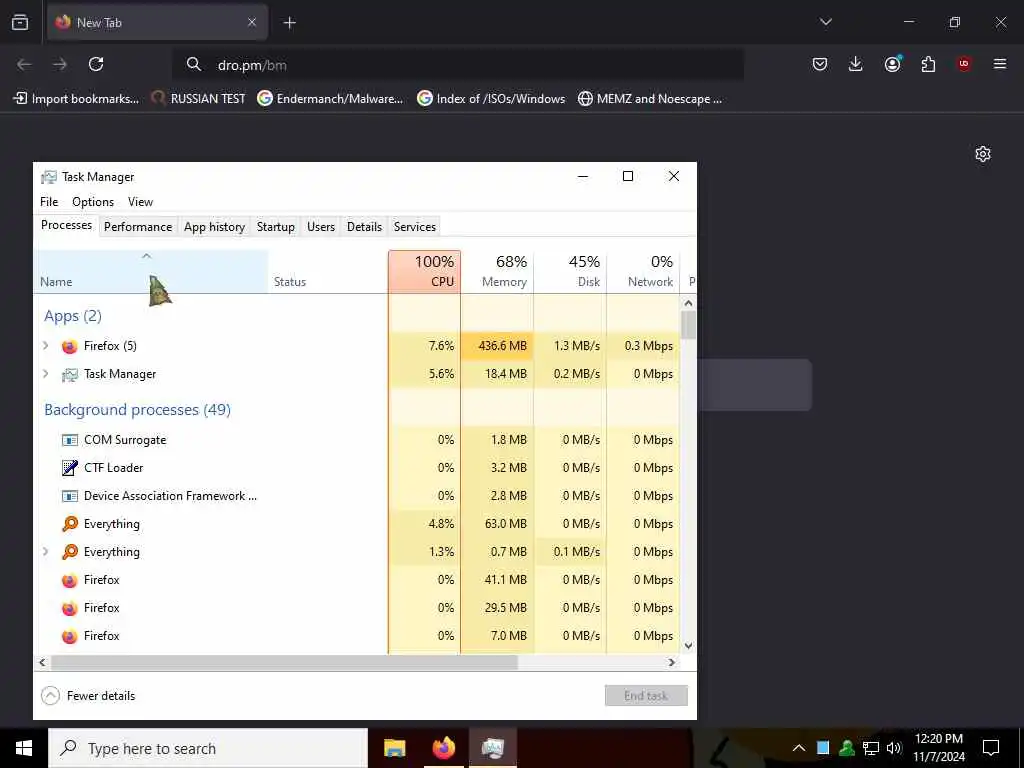Viewport: 1024px width, 768px height.
Task: Sort by Memory column header
Action: [x=497, y=272]
